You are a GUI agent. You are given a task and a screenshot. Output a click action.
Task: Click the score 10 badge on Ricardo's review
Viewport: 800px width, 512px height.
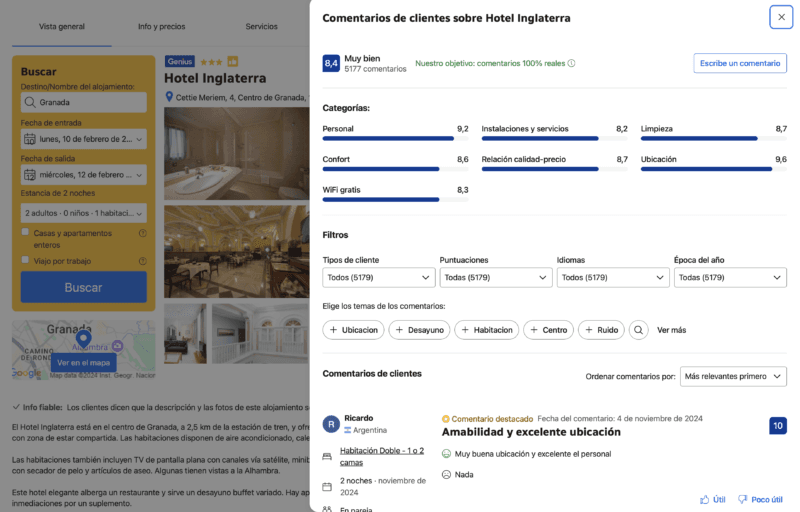point(778,426)
